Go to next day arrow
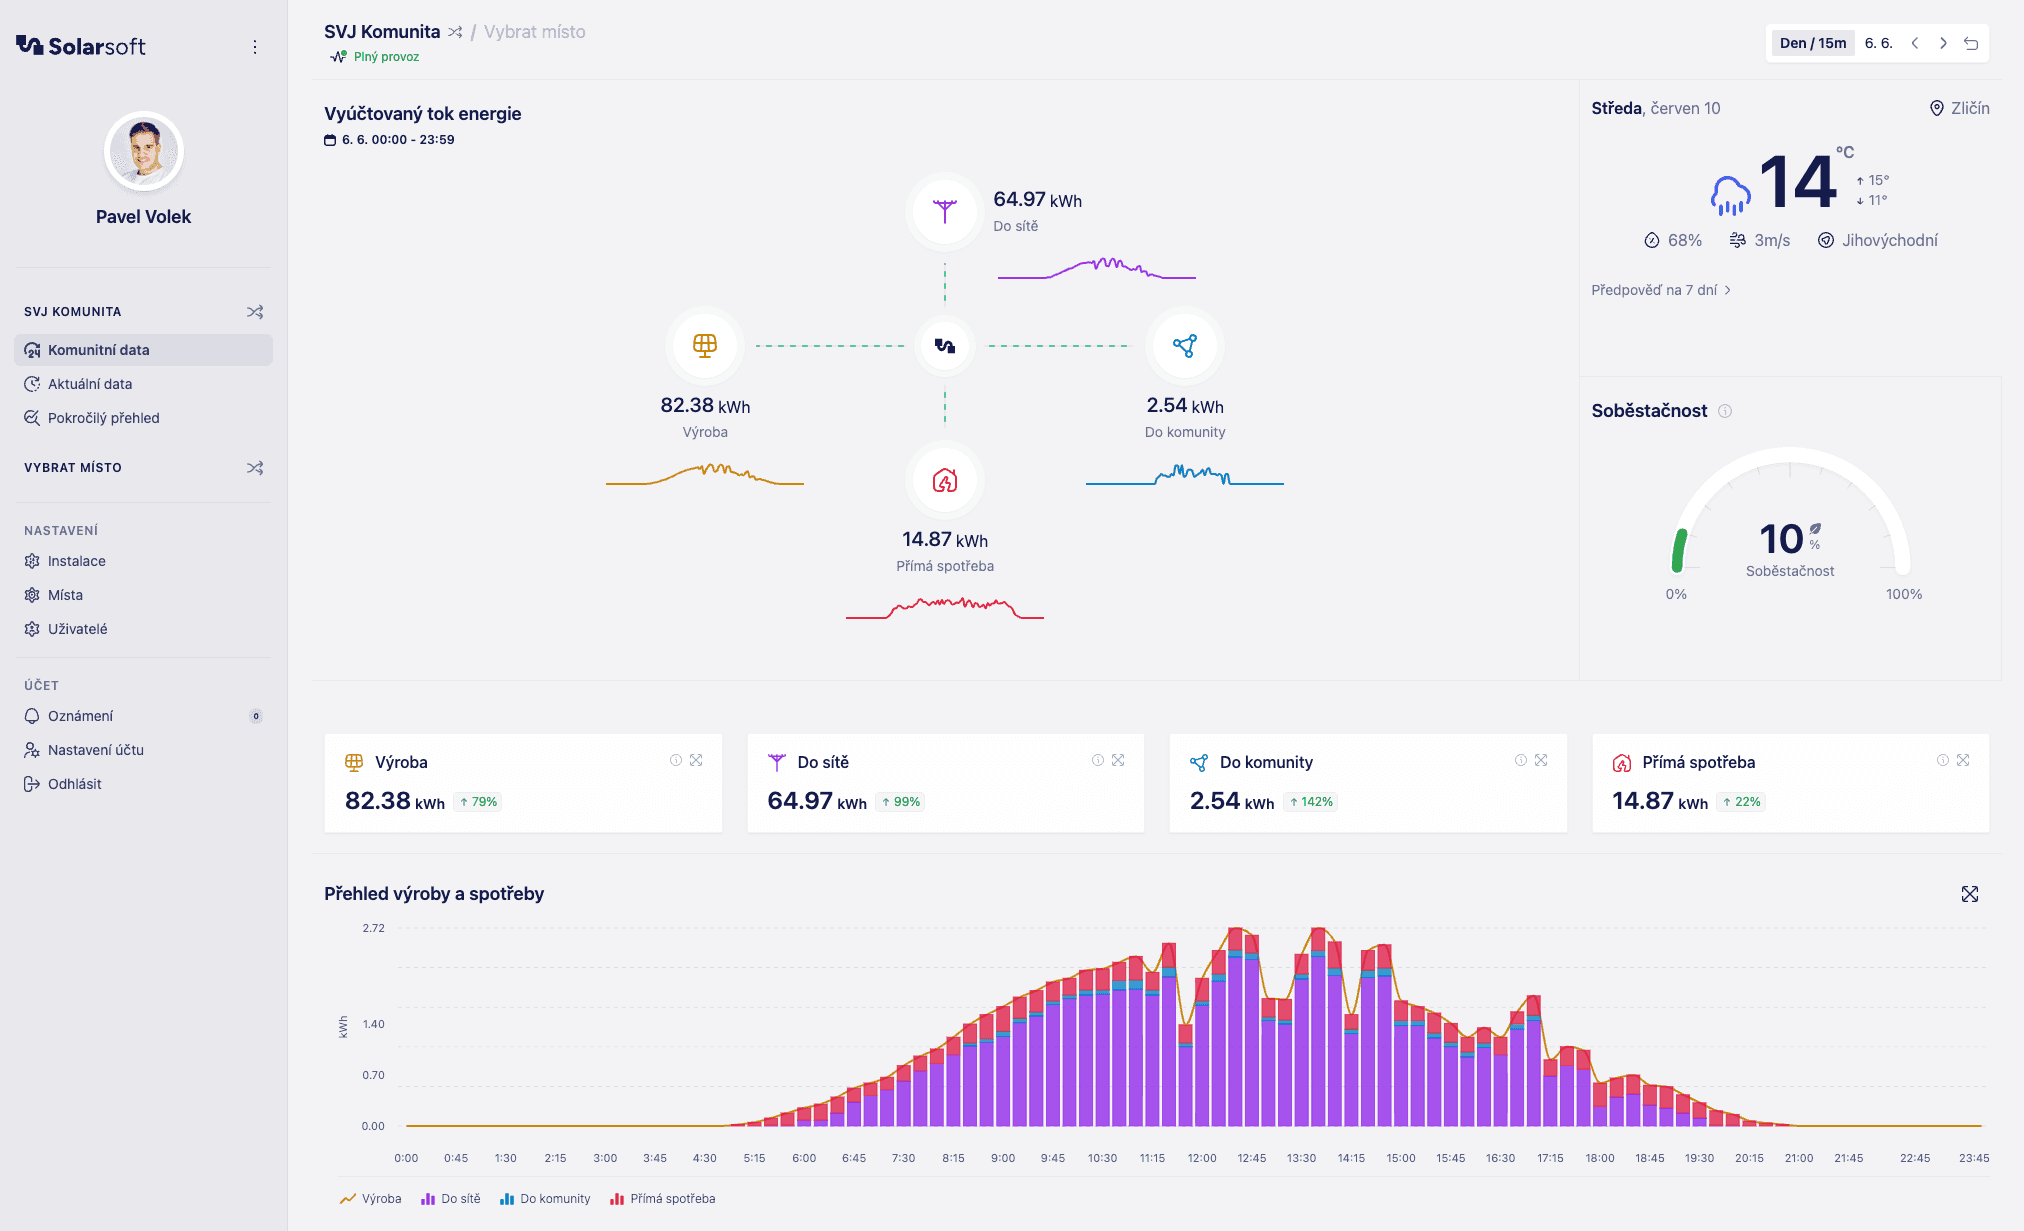Image resolution: width=2024 pixels, height=1231 pixels. [1943, 43]
